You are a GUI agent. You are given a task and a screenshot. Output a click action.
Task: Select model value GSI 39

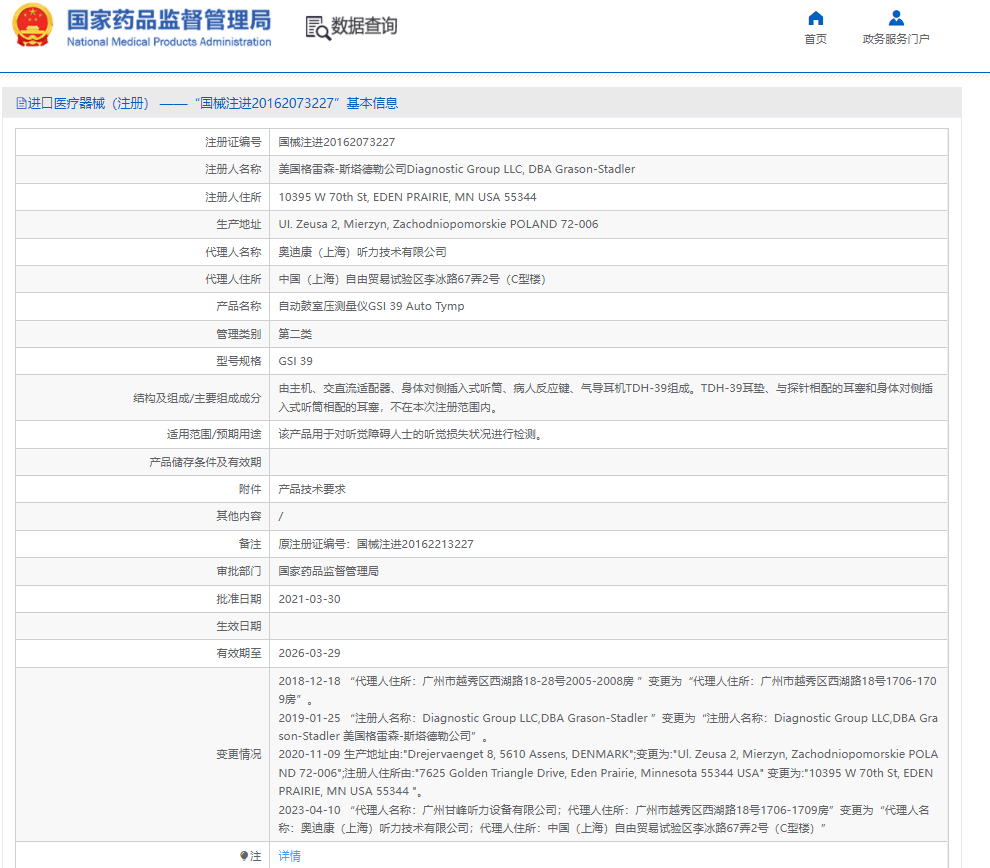(x=295, y=361)
